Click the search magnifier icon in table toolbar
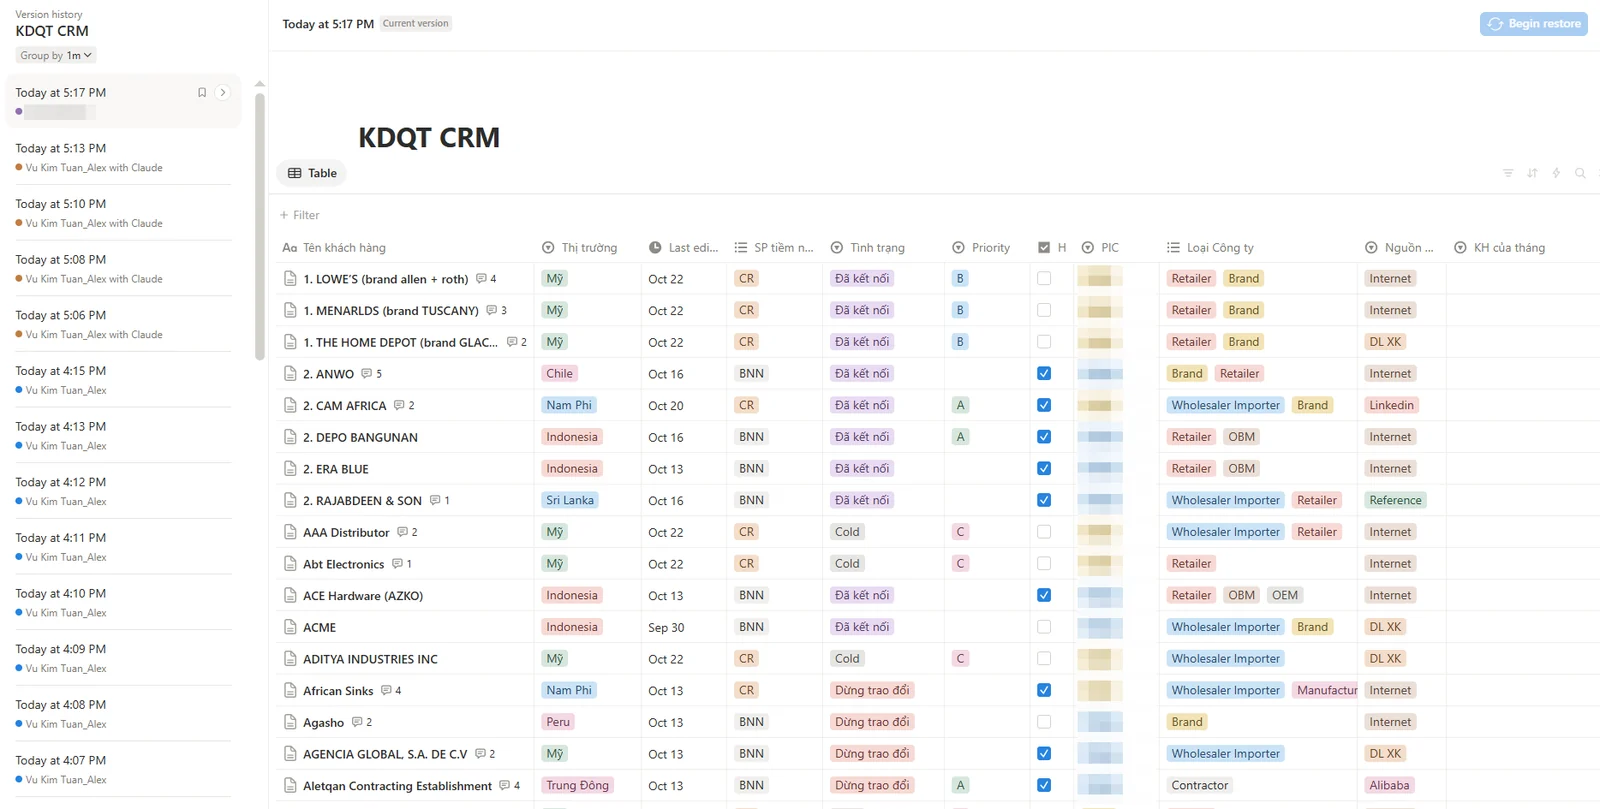This screenshot has height=809, width=1600. pos(1580,173)
